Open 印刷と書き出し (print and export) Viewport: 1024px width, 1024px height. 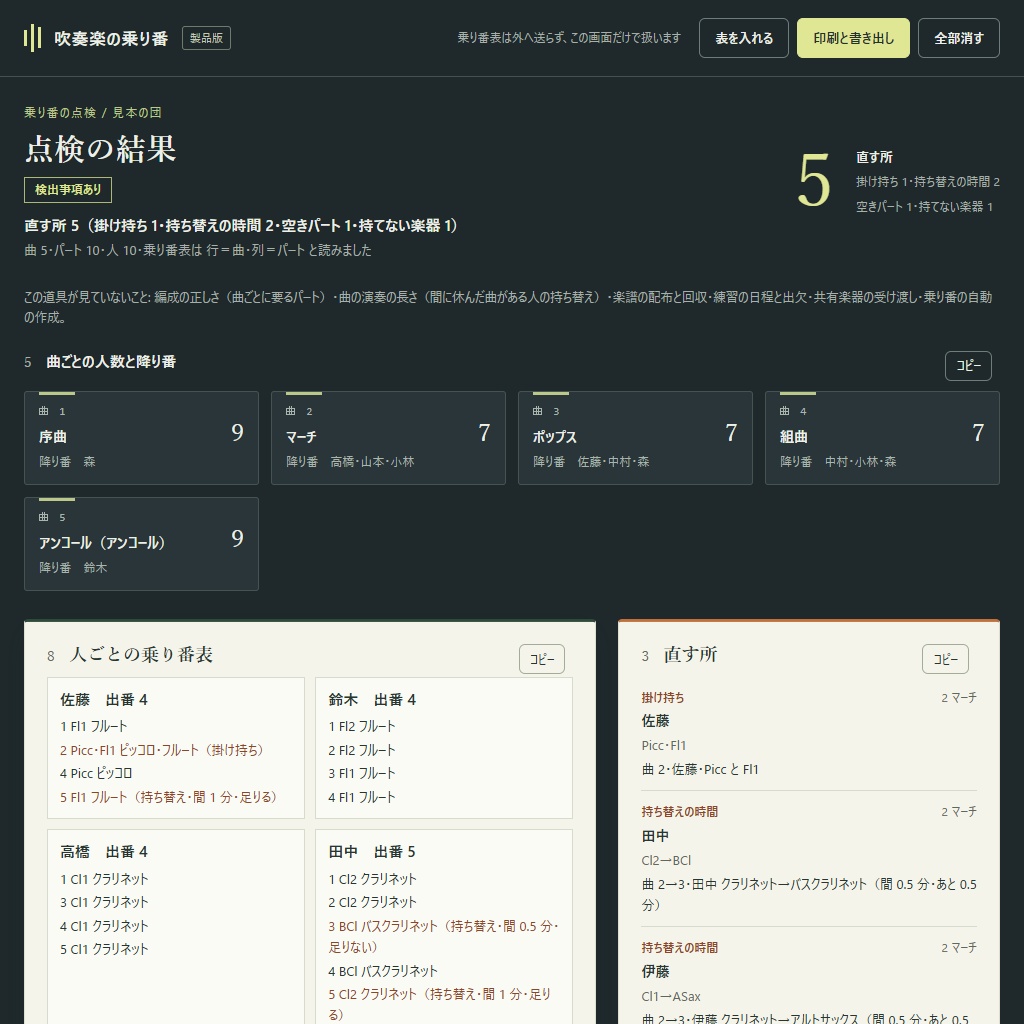[853, 38]
